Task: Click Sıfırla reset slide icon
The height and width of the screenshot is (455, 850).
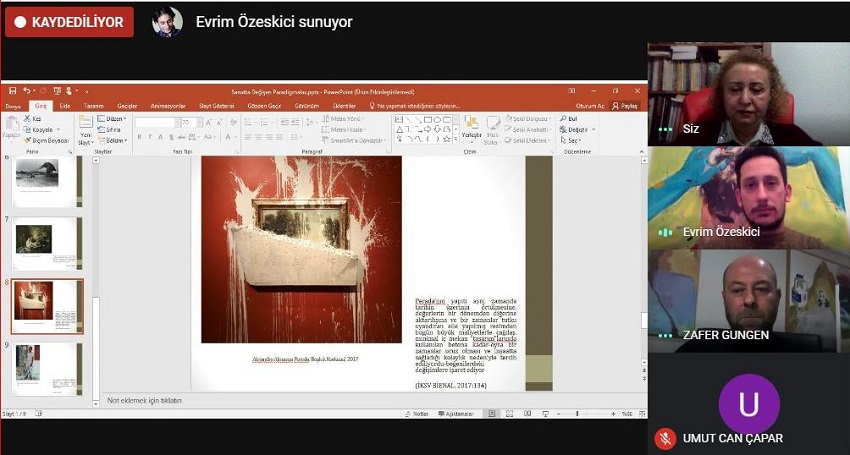Action: click(x=112, y=130)
